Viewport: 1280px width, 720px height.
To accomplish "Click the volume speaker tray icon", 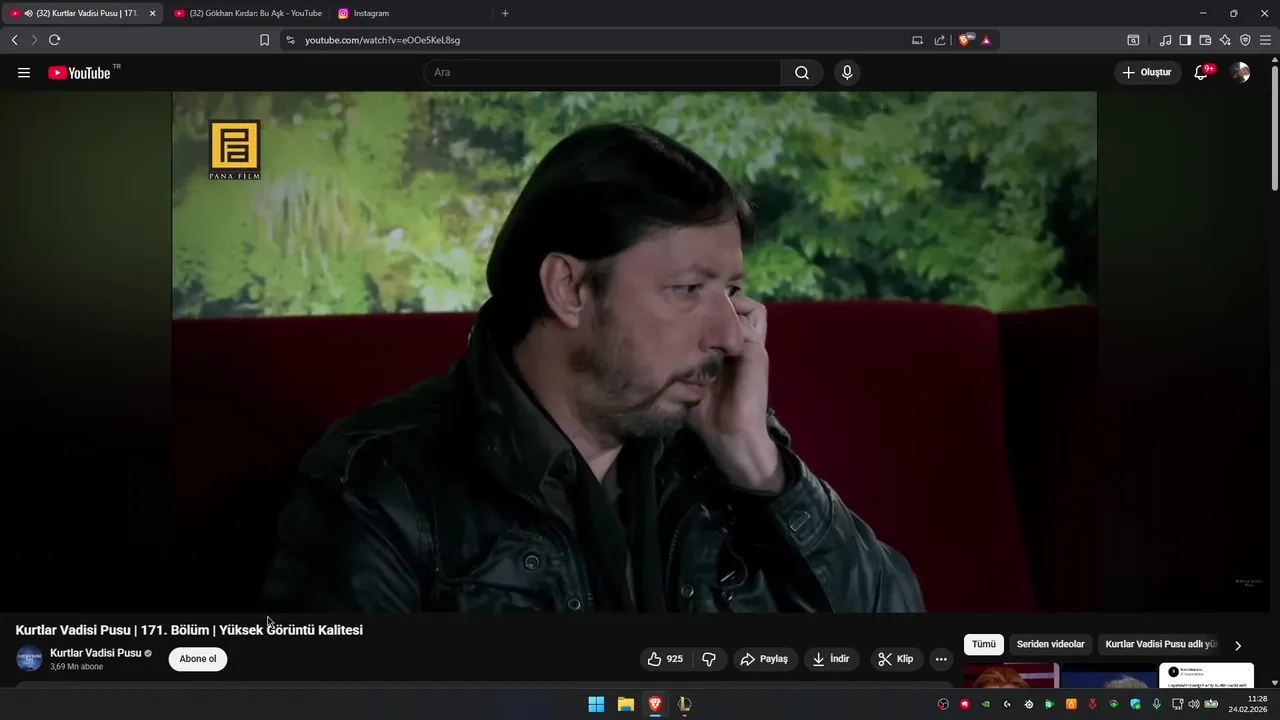I will pyautogui.click(x=1193, y=704).
